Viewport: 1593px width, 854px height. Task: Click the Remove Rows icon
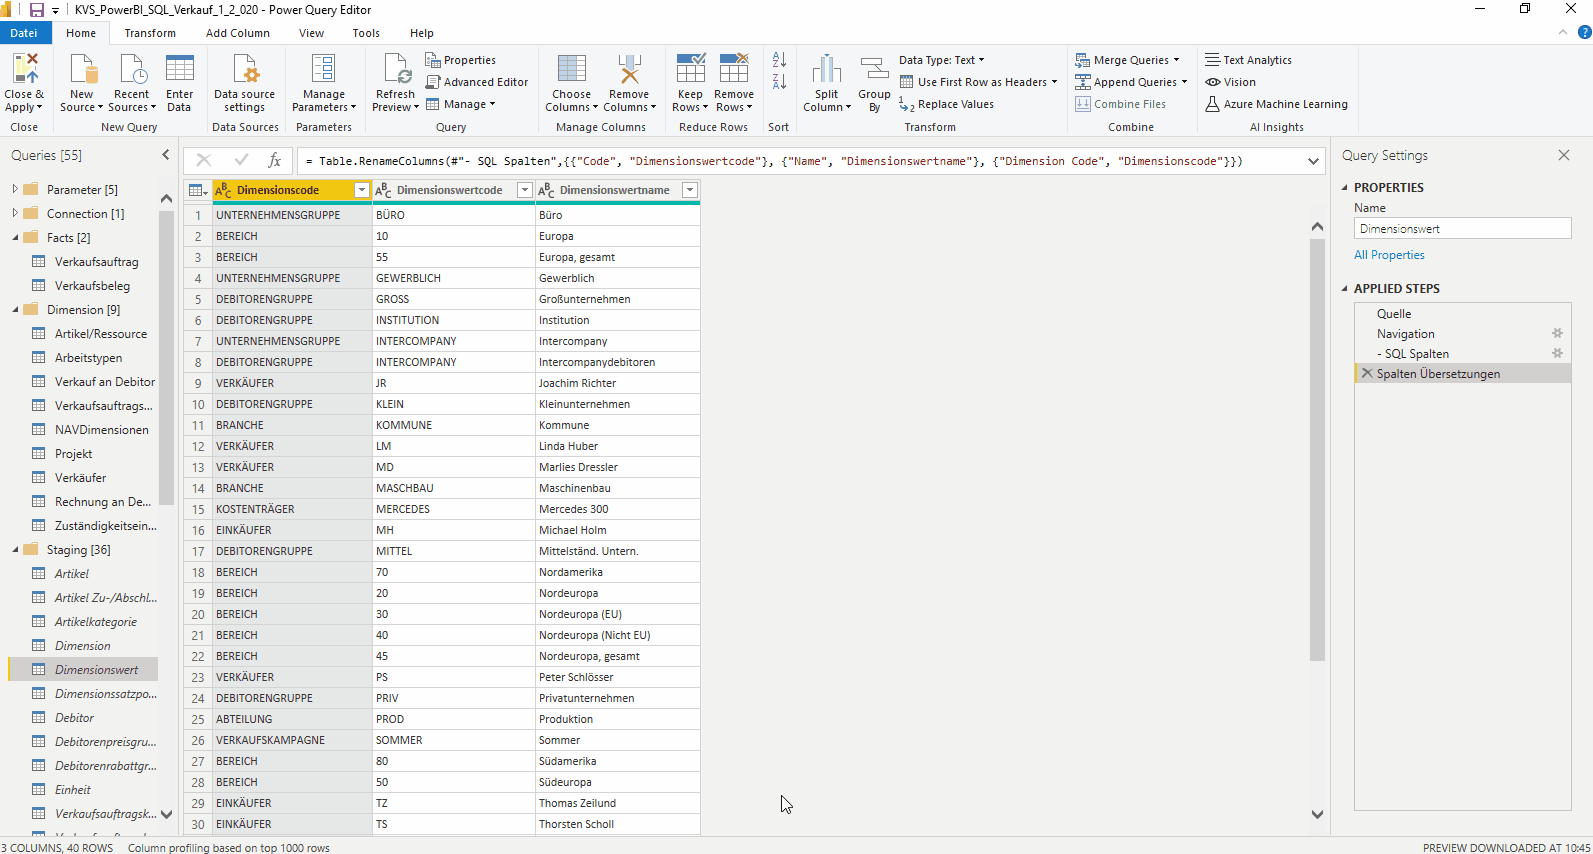(734, 70)
